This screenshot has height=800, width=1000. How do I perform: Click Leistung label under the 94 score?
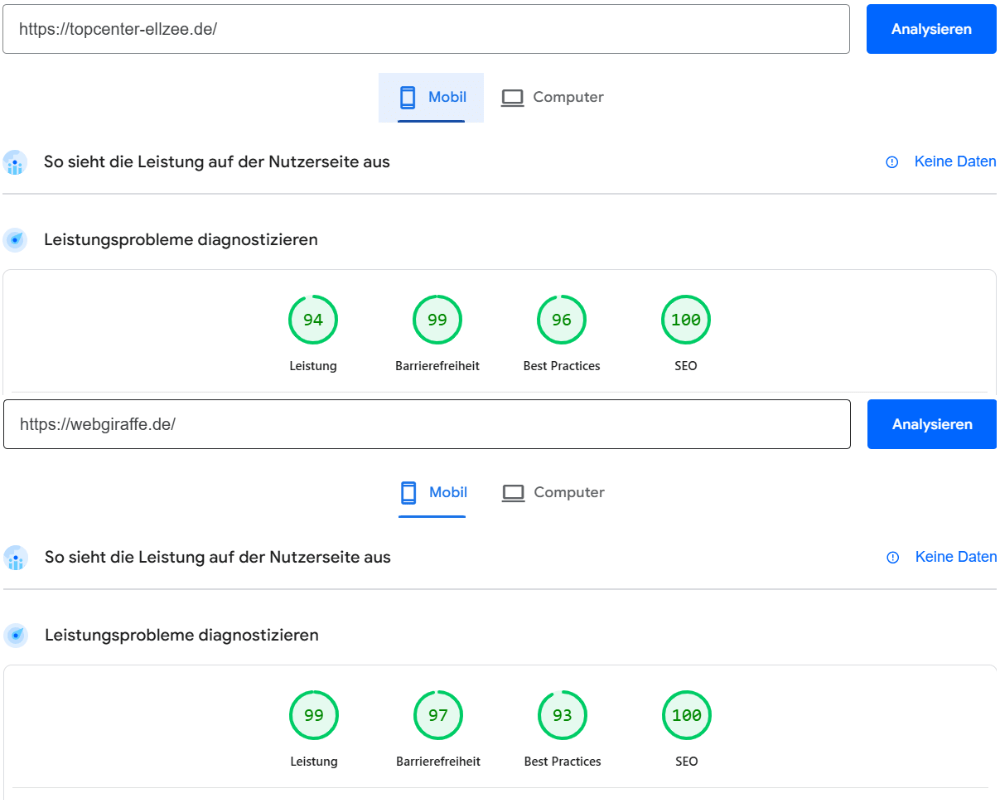point(312,366)
